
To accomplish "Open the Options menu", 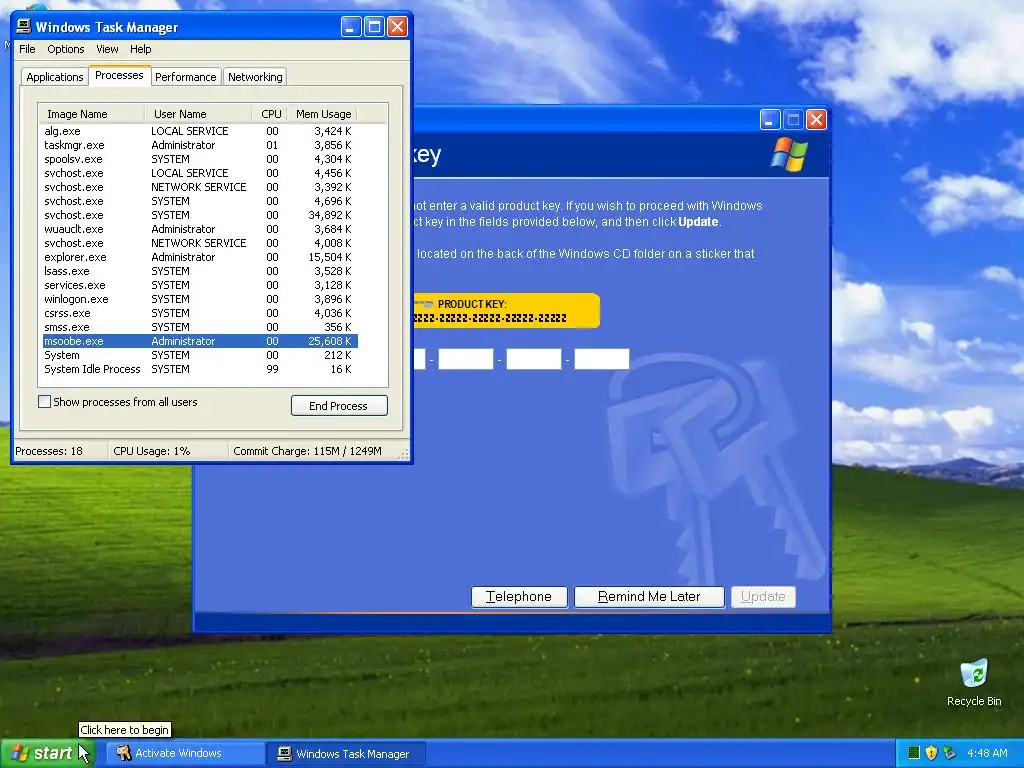I will (65, 49).
